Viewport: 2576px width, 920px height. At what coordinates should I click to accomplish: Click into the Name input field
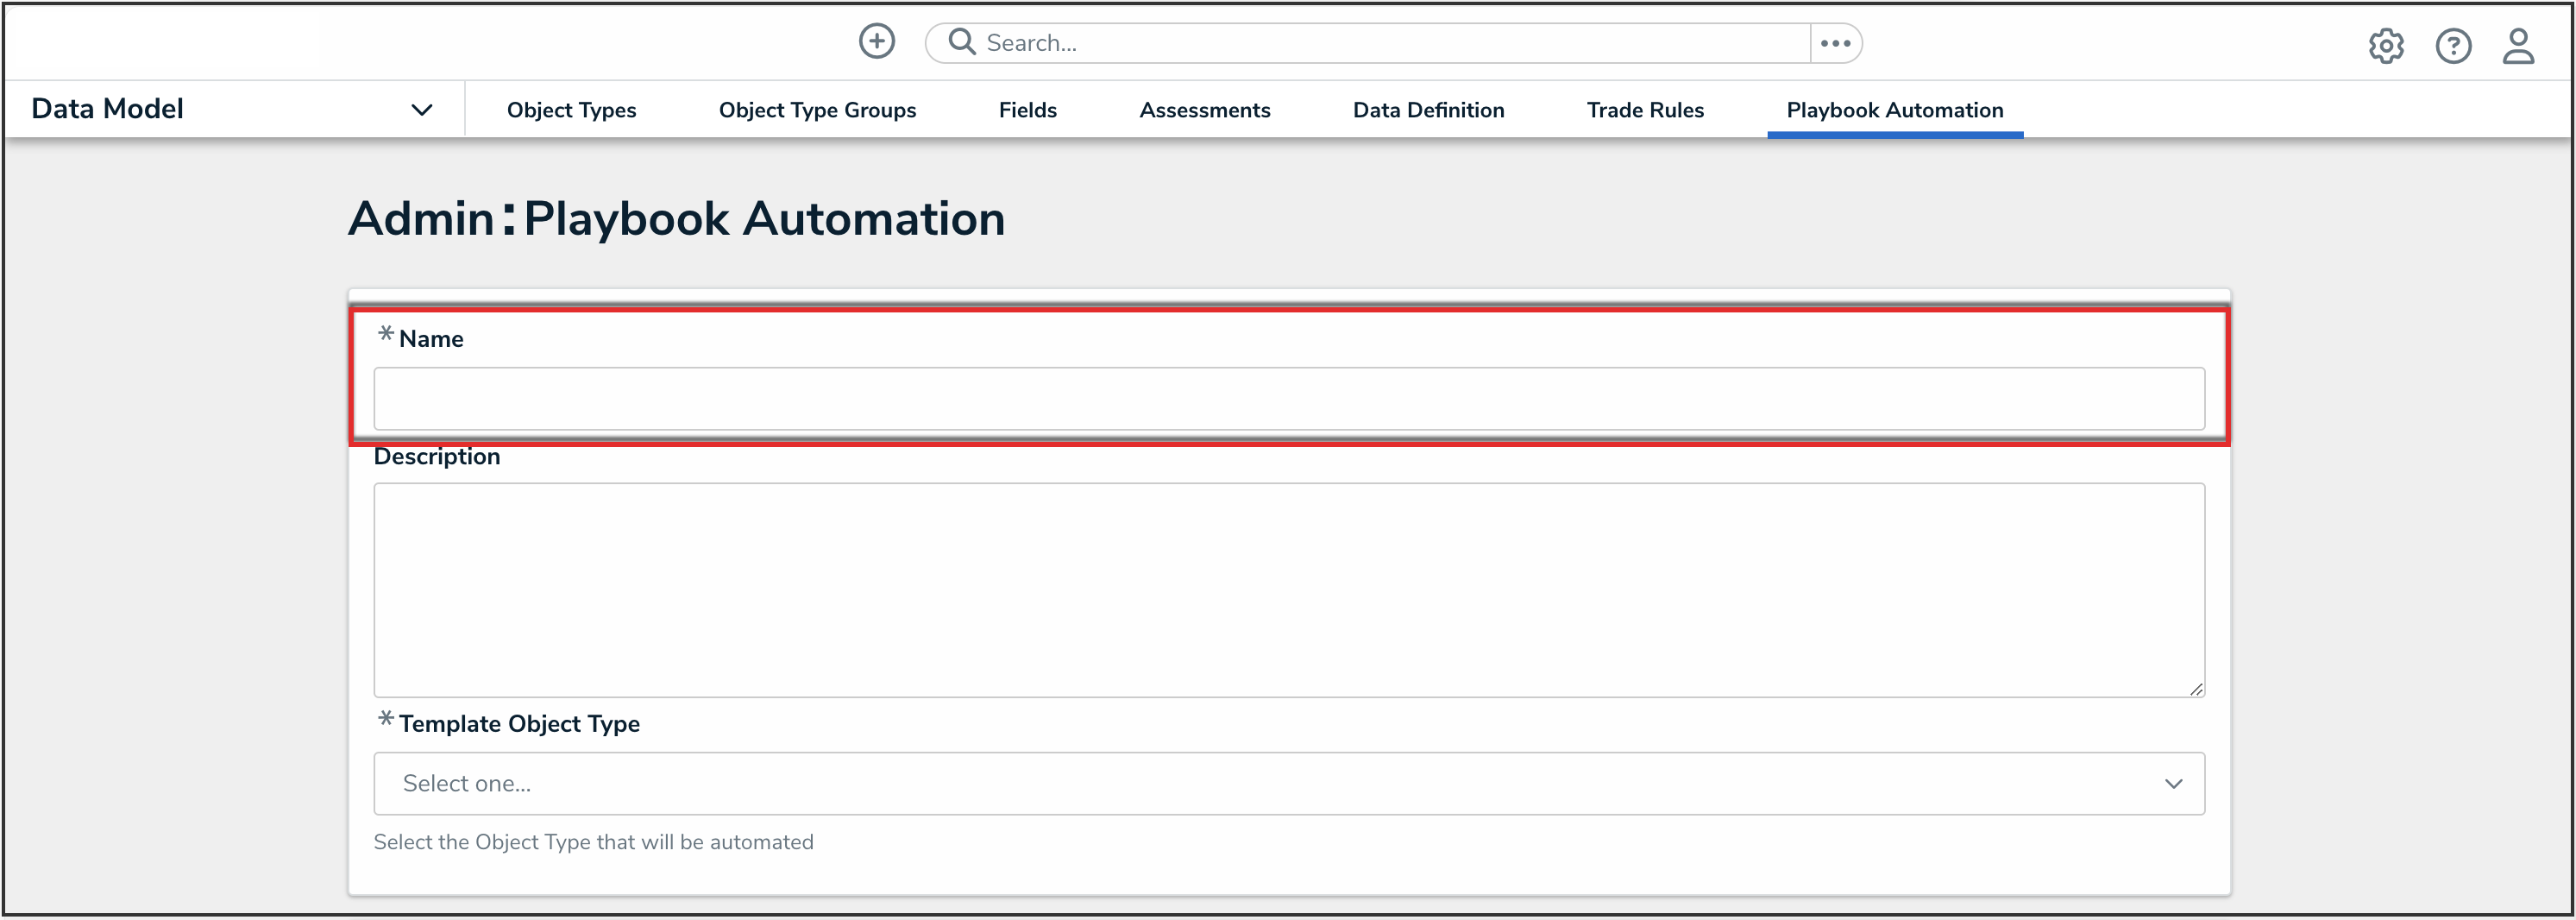click(1288, 398)
